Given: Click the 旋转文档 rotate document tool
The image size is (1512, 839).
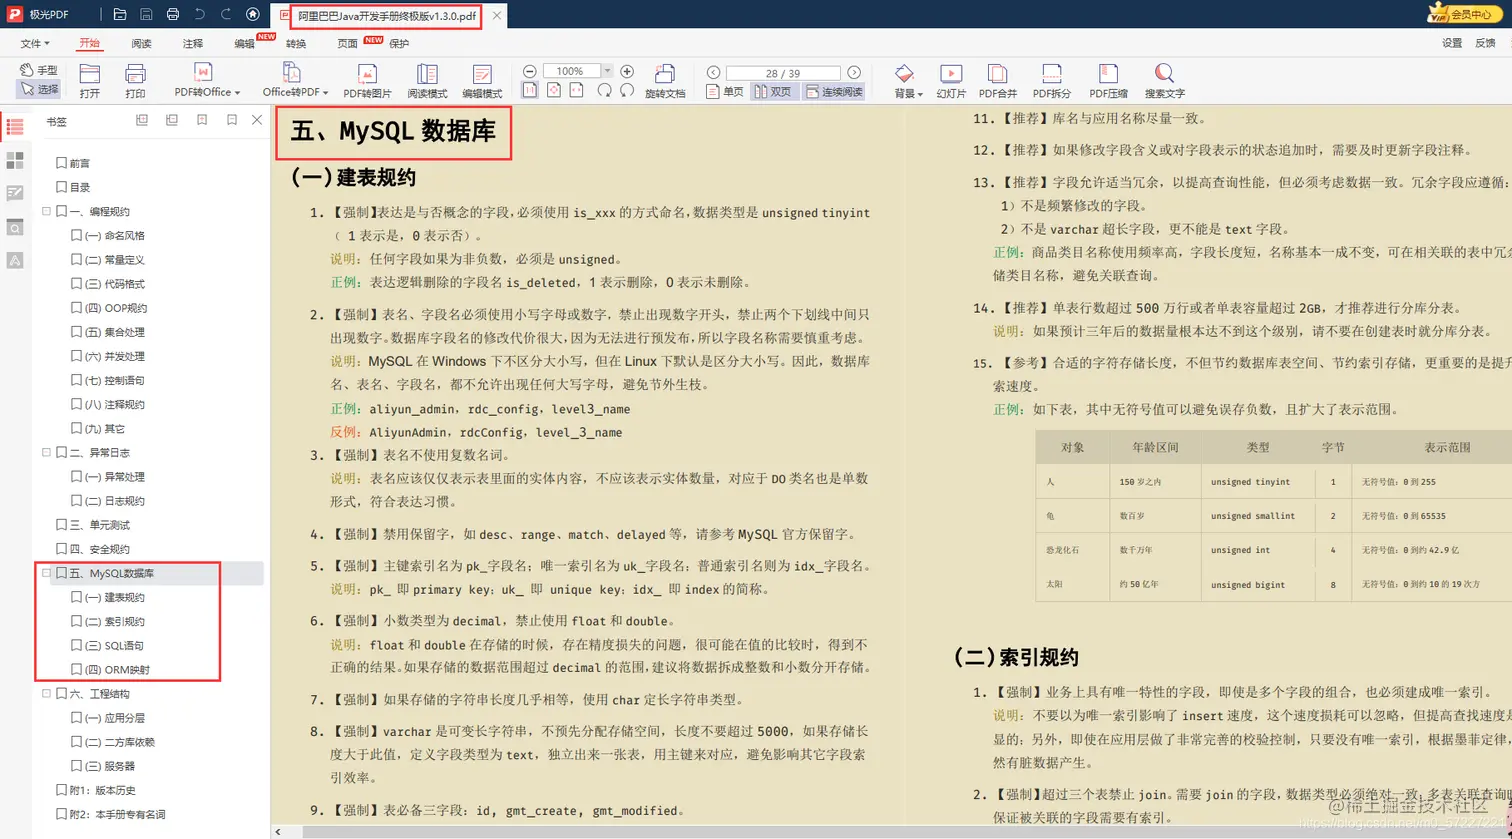Looking at the screenshot, I should (665, 81).
